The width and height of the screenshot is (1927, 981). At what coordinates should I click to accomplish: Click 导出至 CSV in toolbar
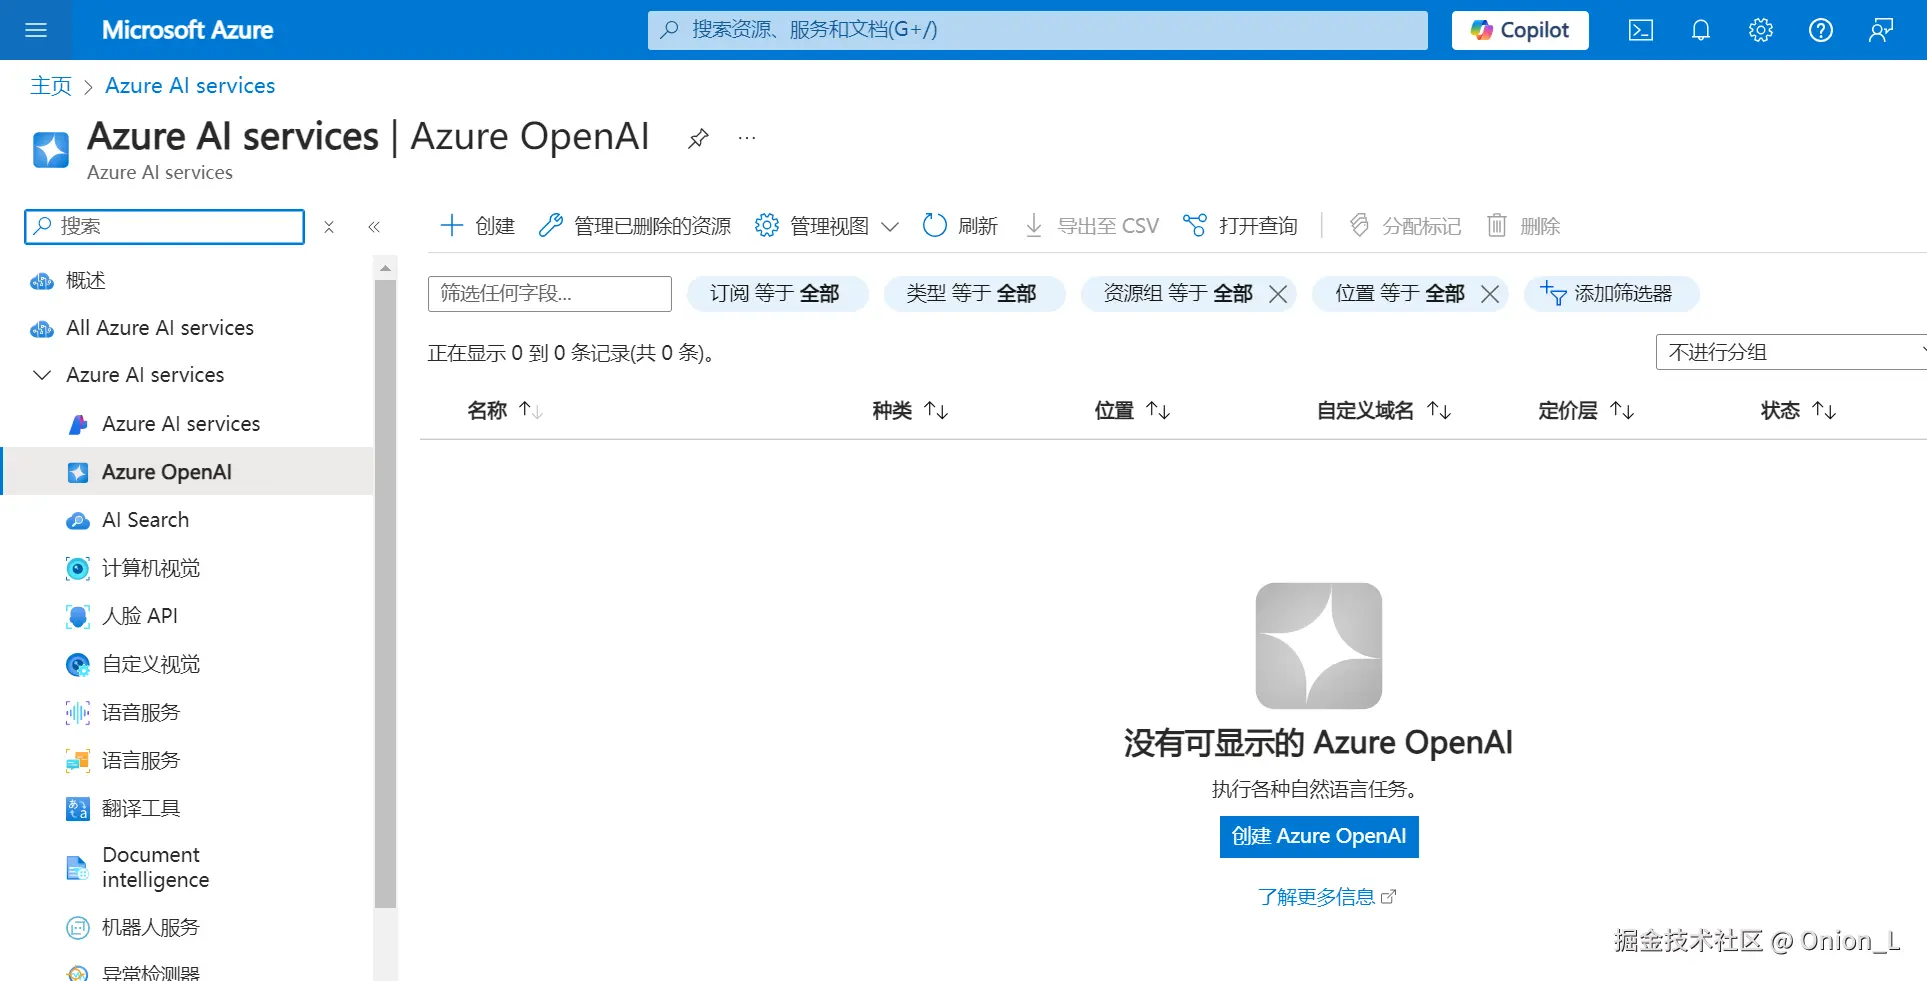1092,226
